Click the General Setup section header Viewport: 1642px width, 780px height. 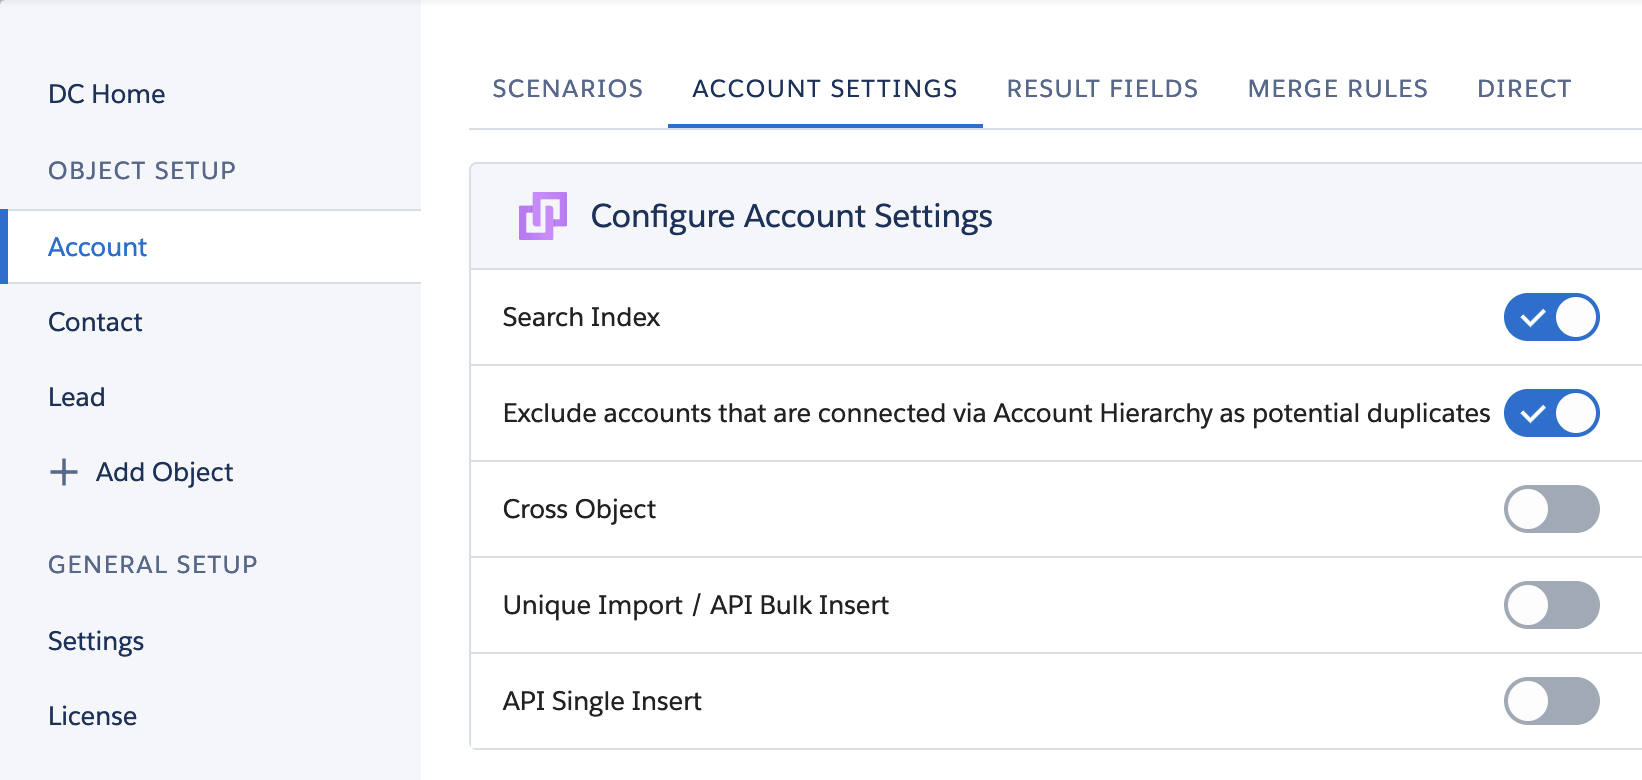coord(153,565)
